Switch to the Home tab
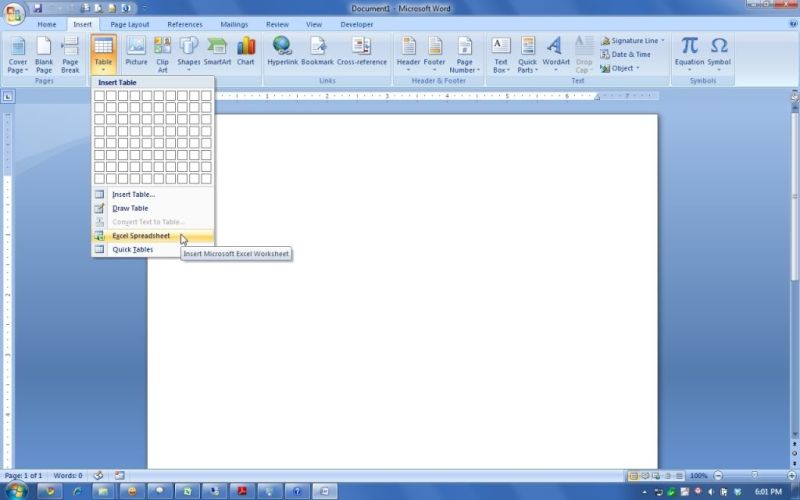 coord(46,24)
